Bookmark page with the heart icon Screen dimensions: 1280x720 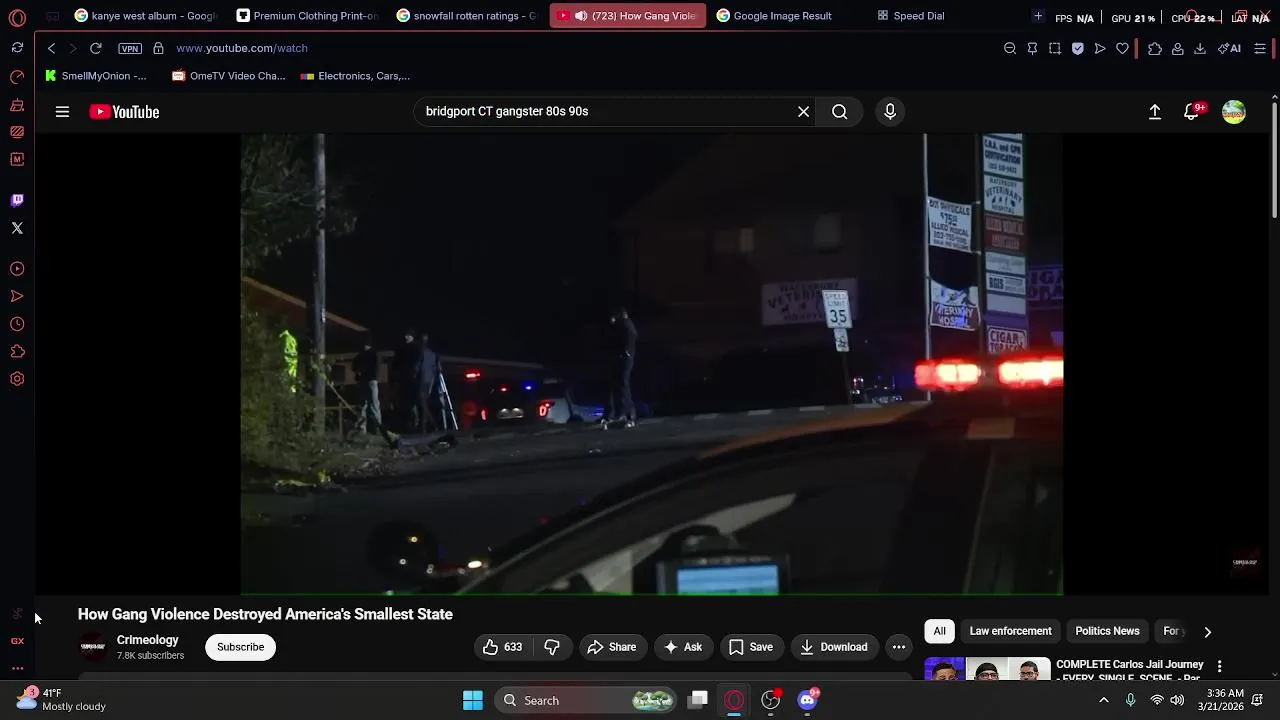coord(1122,48)
